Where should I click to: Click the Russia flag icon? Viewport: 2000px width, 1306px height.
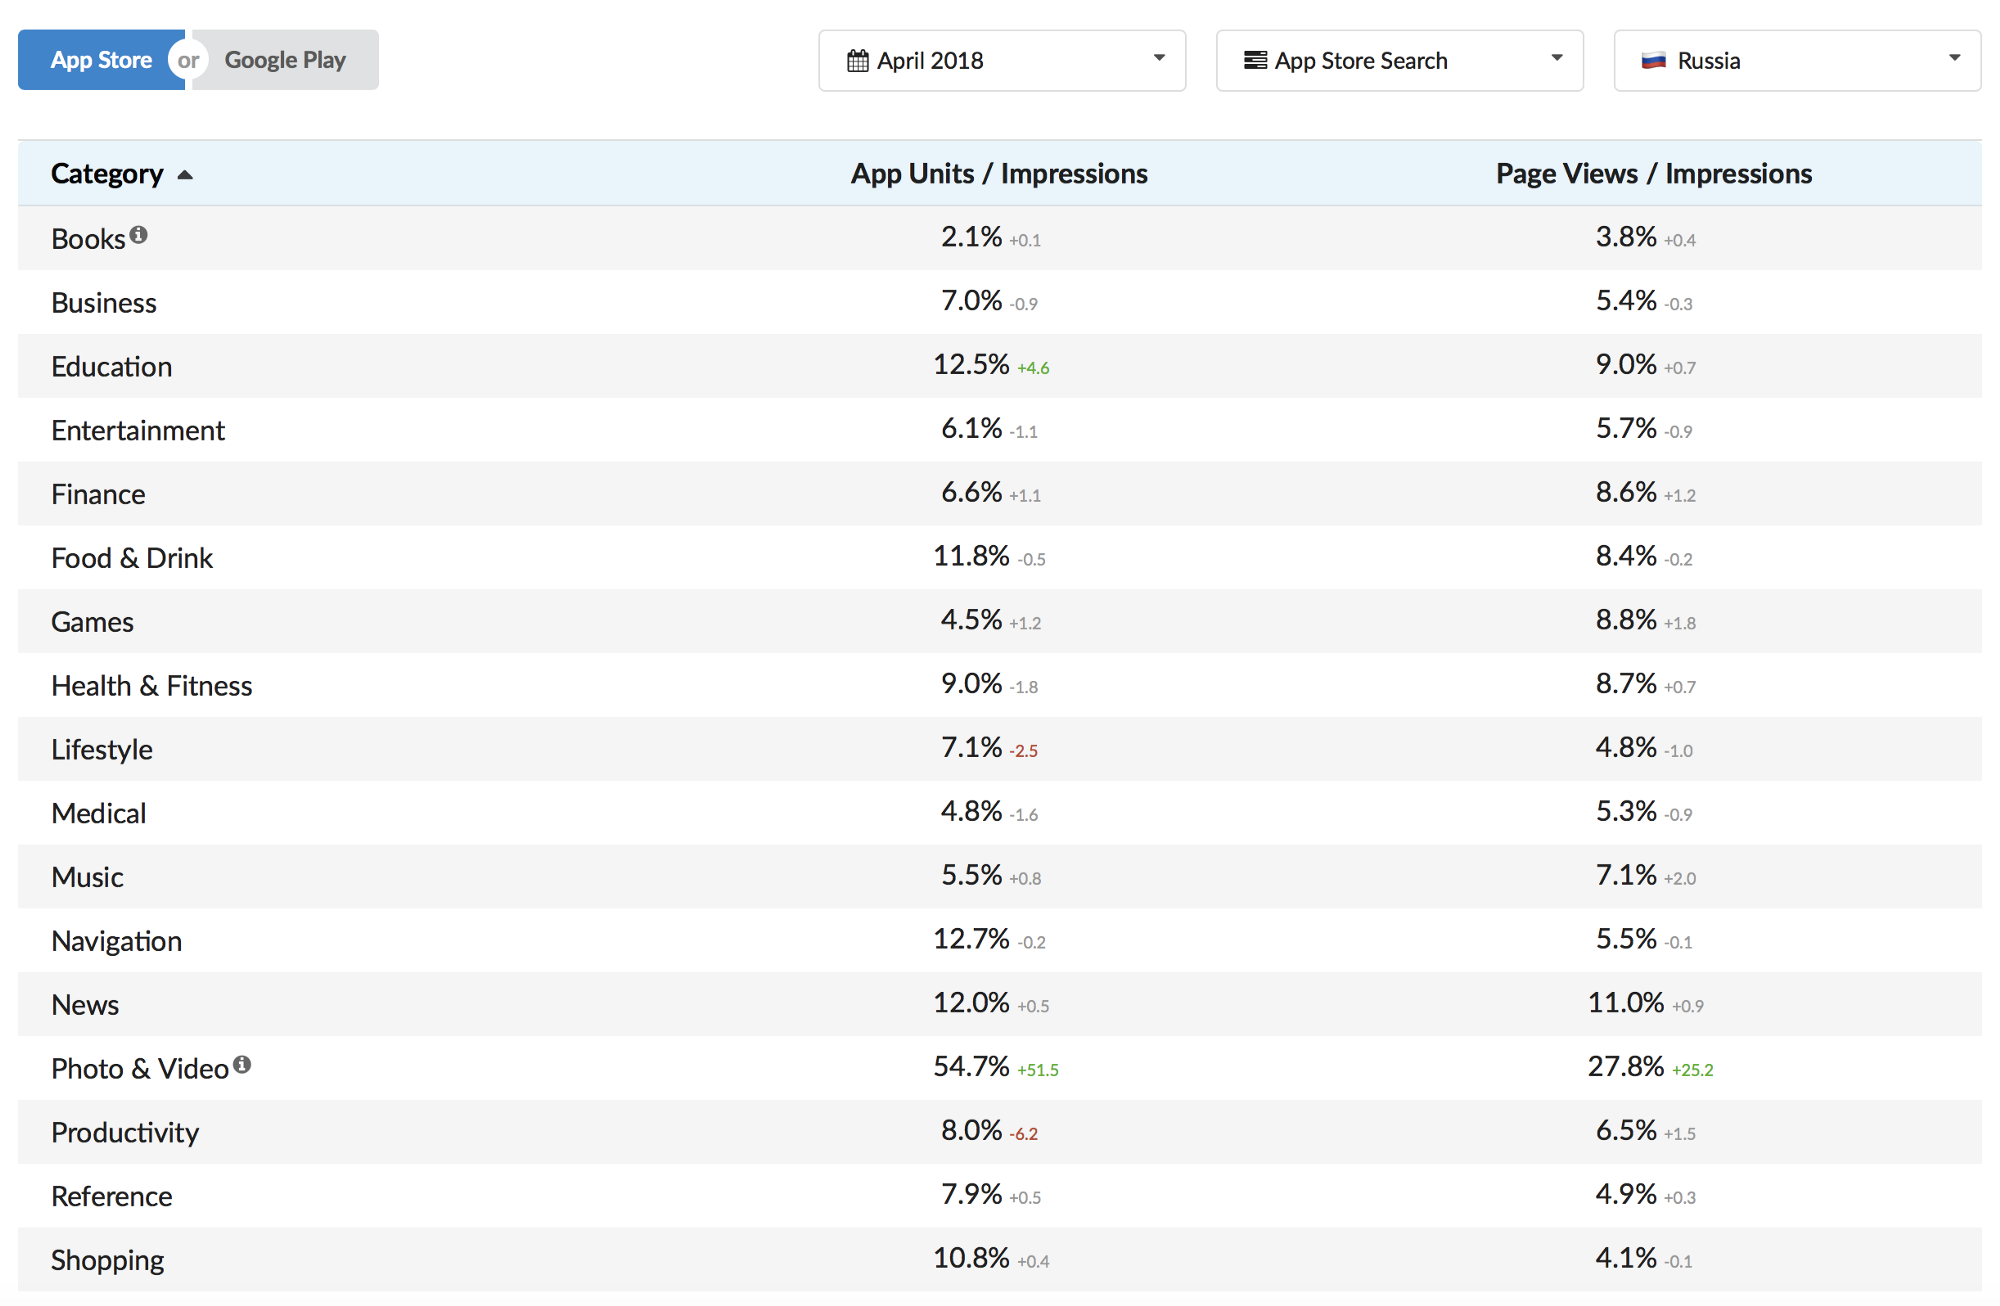click(x=1654, y=61)
